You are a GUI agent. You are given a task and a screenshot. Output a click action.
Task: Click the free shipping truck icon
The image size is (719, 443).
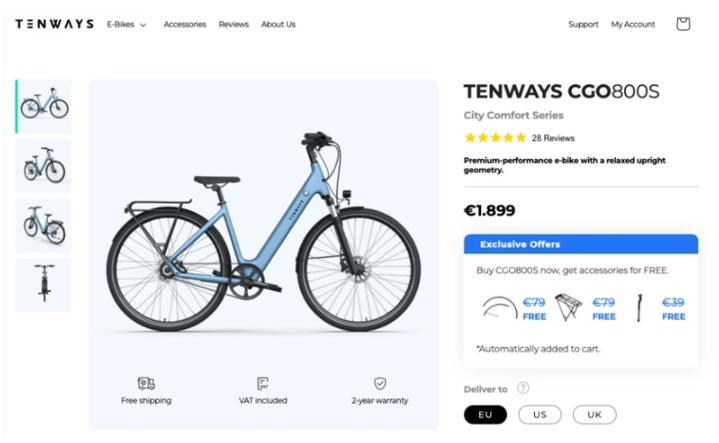coord(146,383)
